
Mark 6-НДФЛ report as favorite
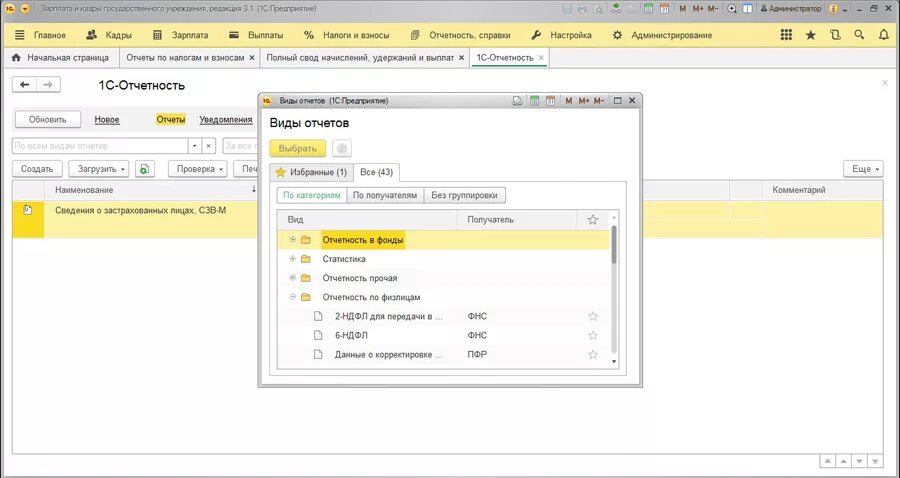(x=593, y=335)
